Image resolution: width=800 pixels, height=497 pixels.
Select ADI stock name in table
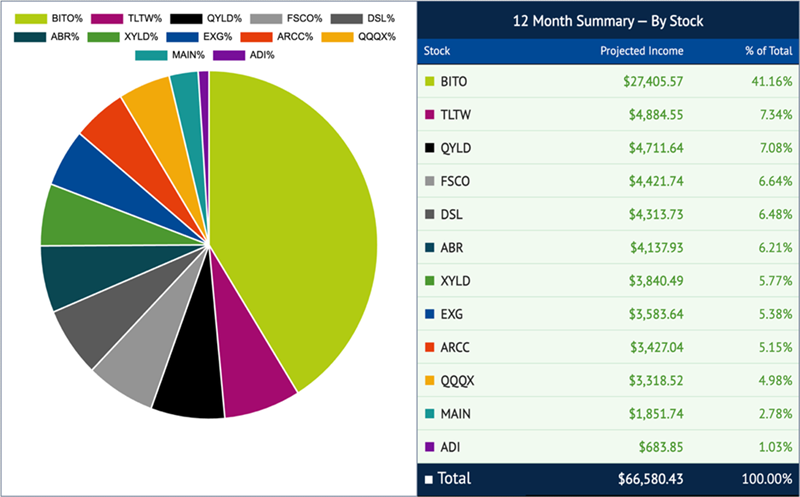[x=450, y=446]
